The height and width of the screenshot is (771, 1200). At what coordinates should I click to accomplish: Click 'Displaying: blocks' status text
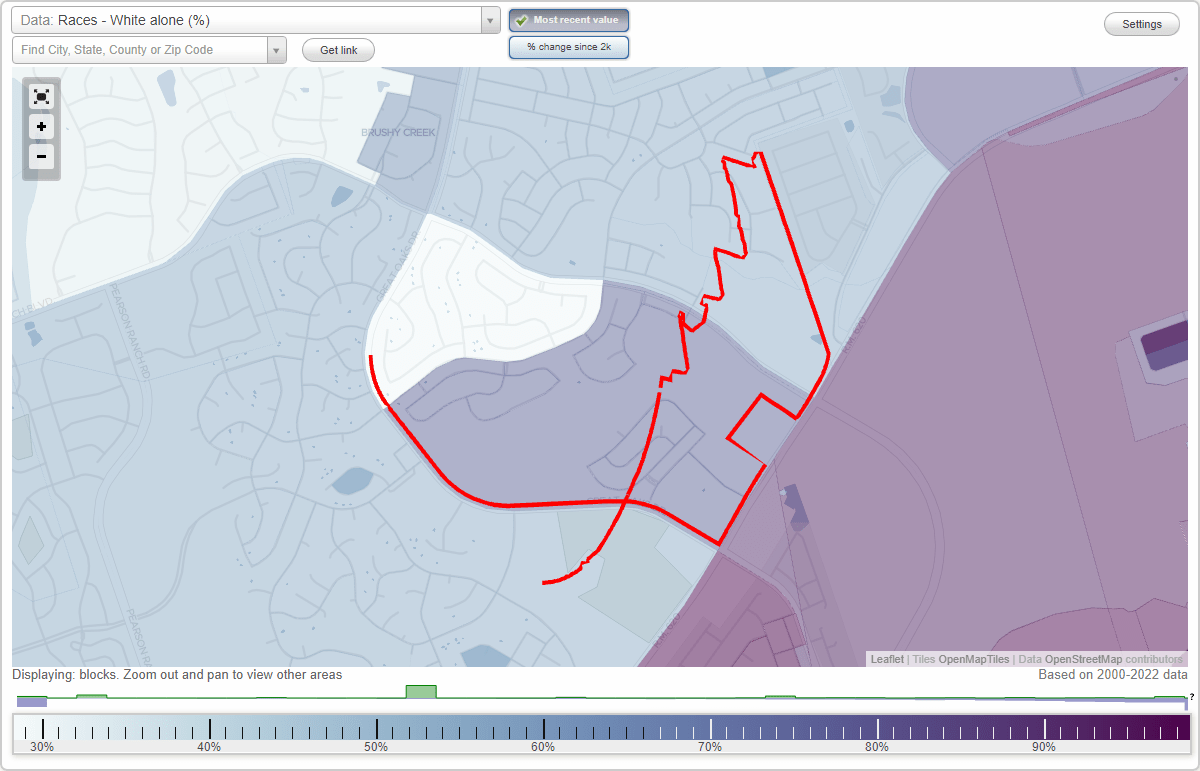coord(177,675)
